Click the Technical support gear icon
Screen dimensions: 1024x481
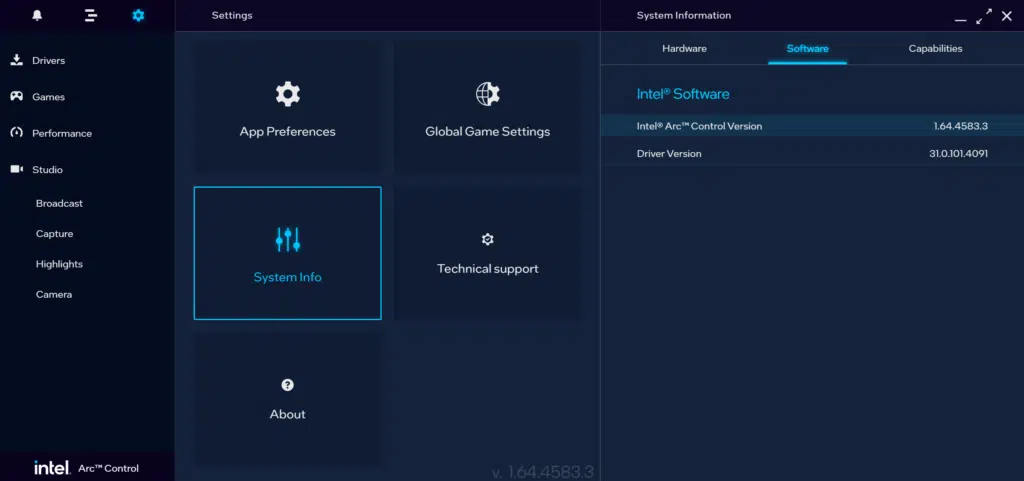487,240
